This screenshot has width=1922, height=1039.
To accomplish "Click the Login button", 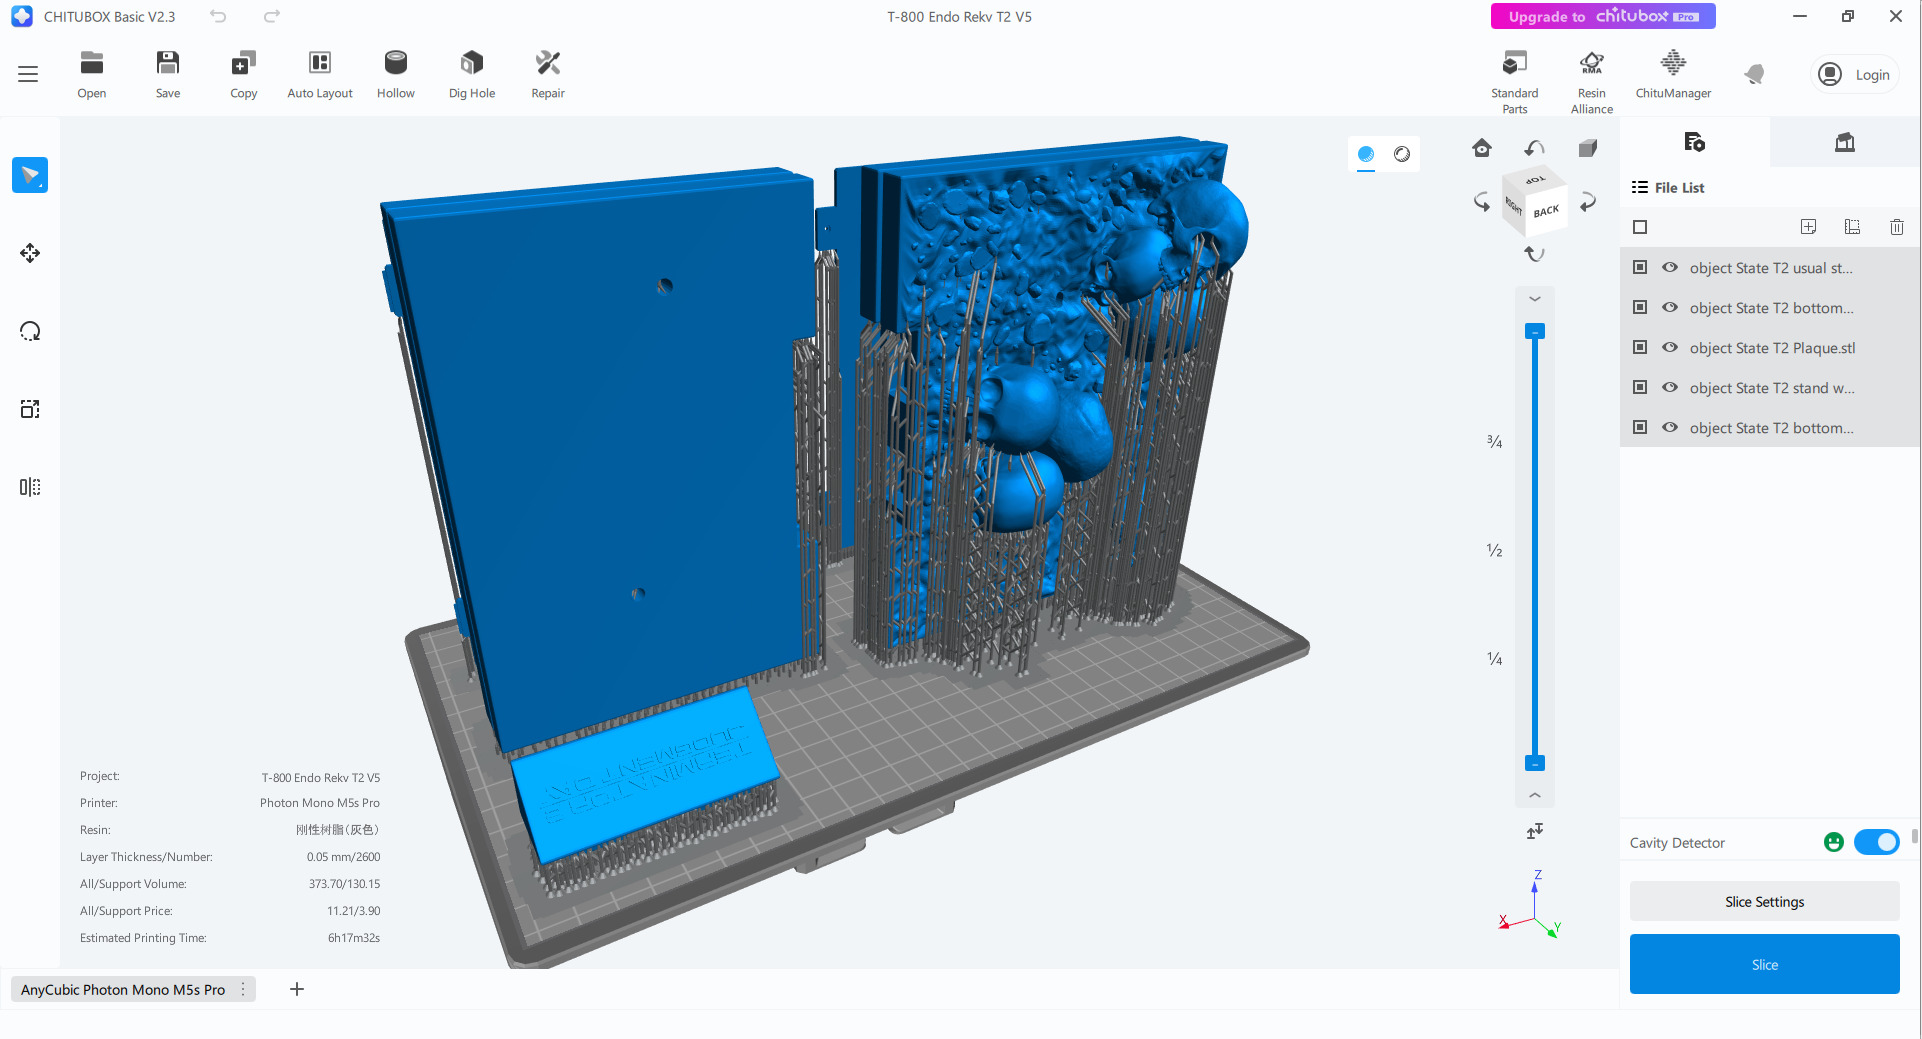I will (1856, 74).
